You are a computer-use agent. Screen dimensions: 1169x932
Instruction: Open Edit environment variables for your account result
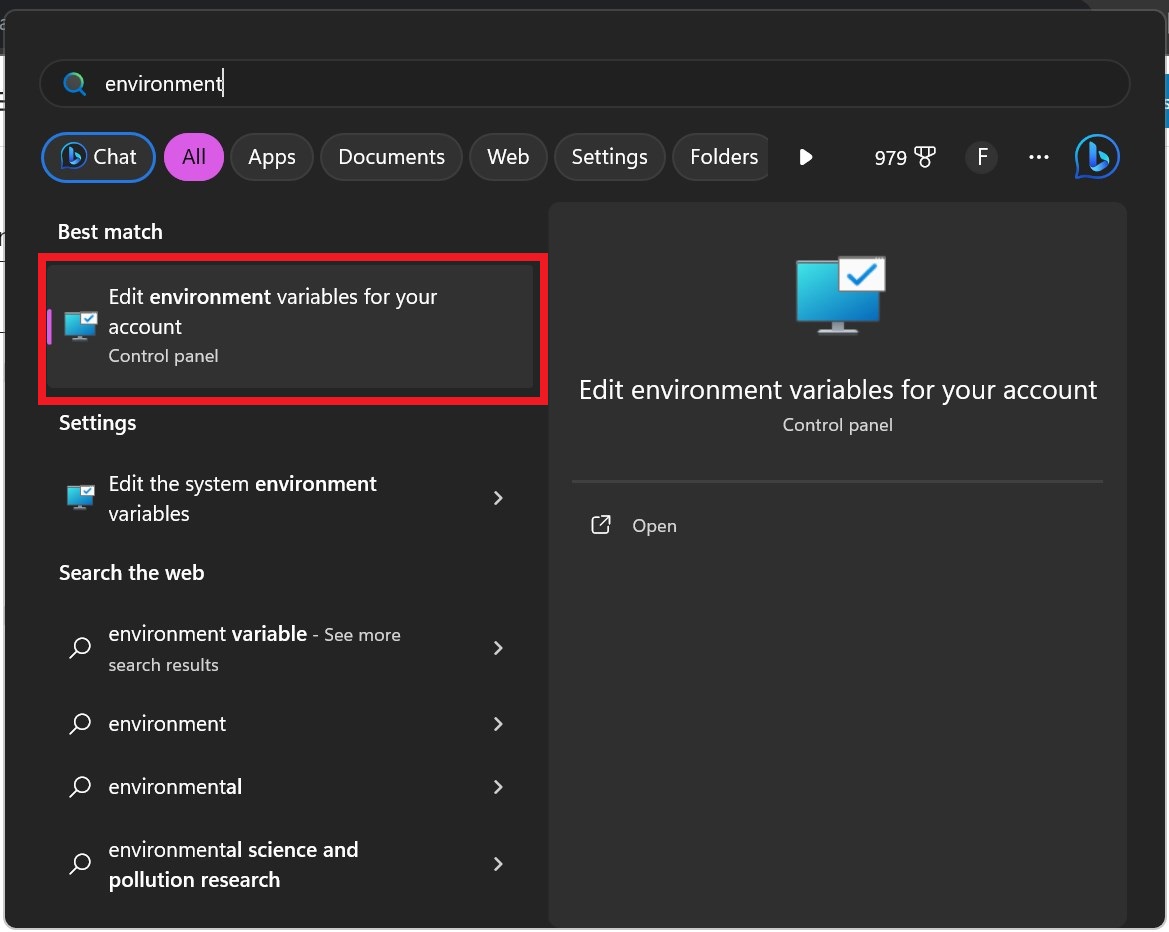point(291,327)
